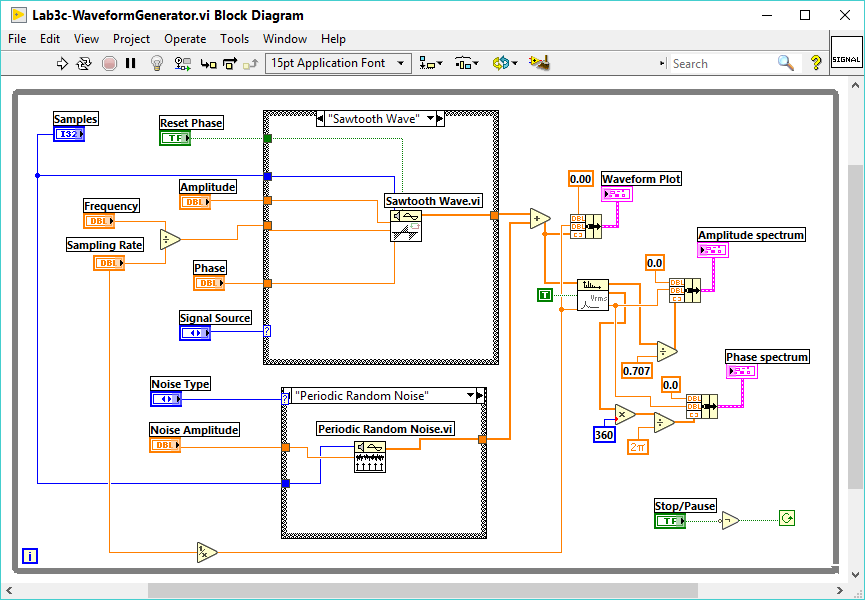The image size is (865, 600).
Task: Toggle the Reset Phase boolean constant
Action: (x=175, y=137)
